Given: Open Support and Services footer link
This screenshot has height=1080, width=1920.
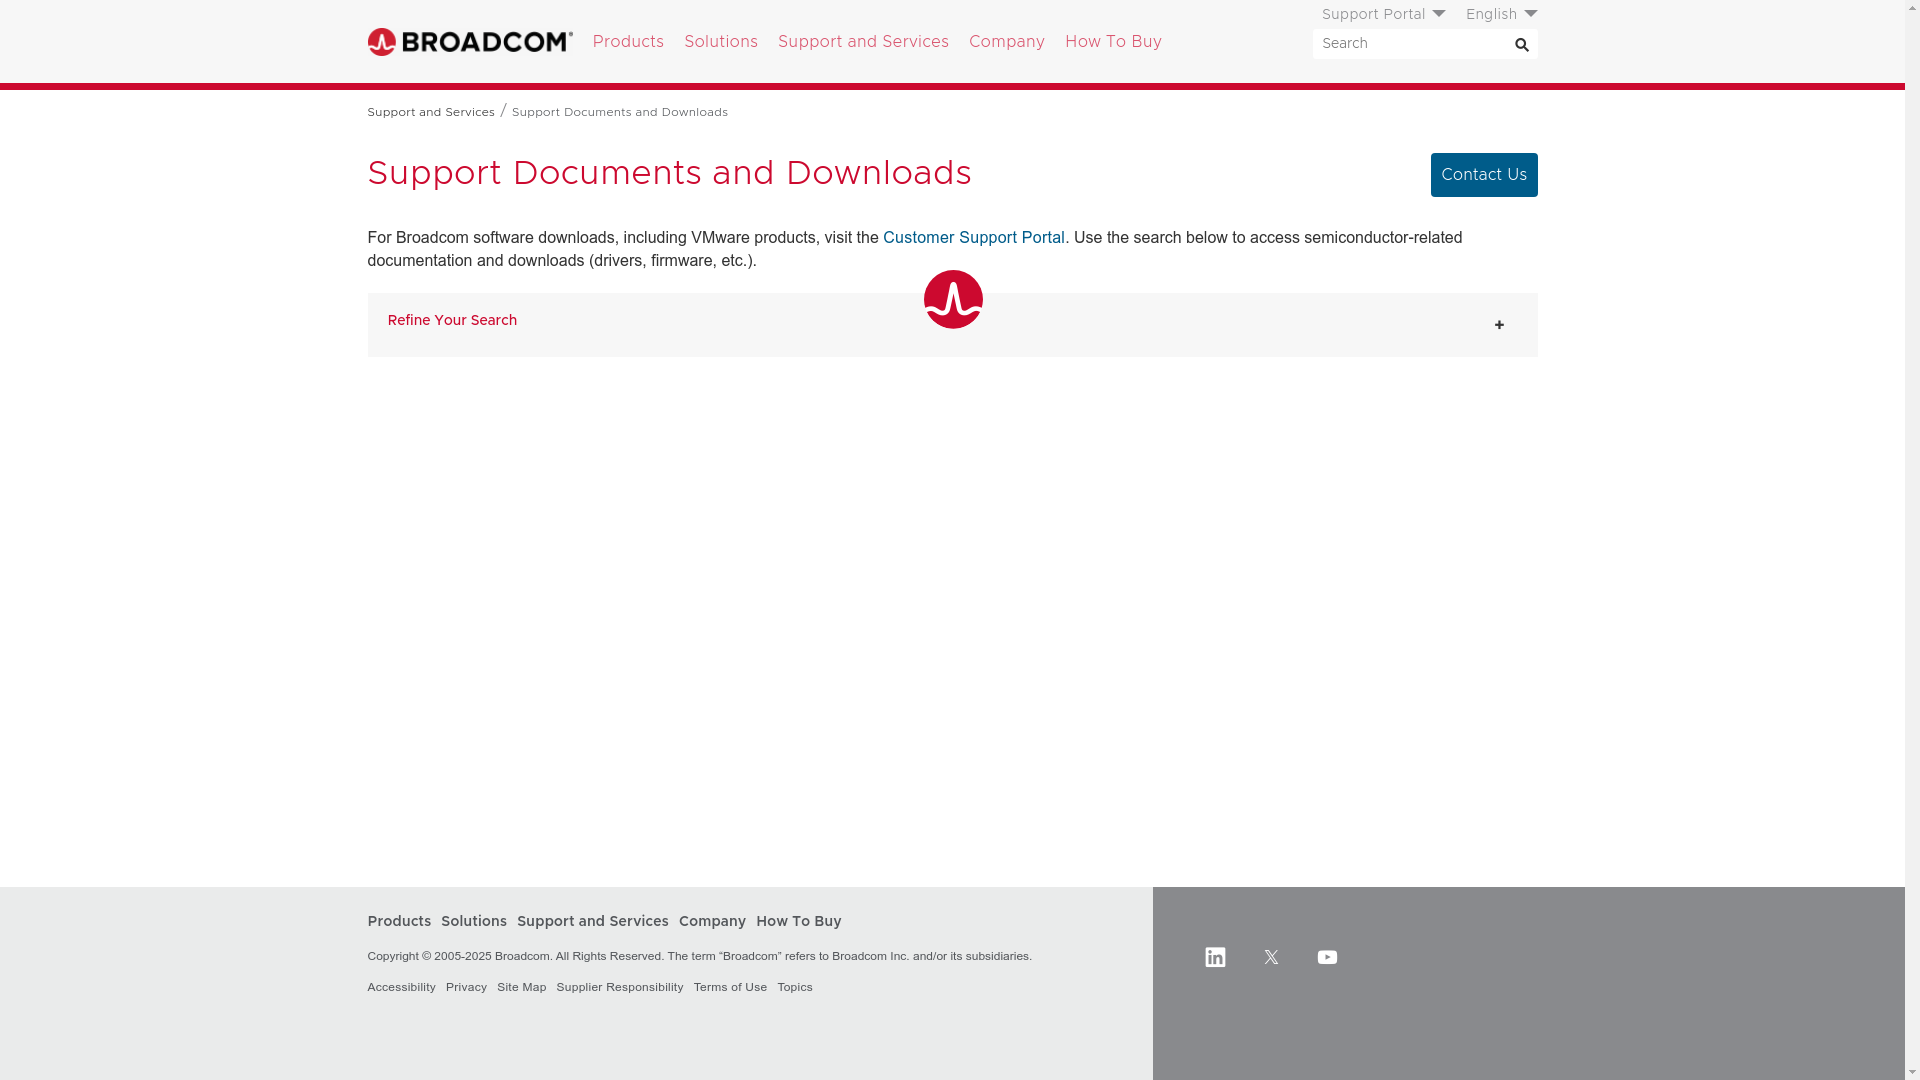Looking at the screenshot, I should [x=593, y=922].
